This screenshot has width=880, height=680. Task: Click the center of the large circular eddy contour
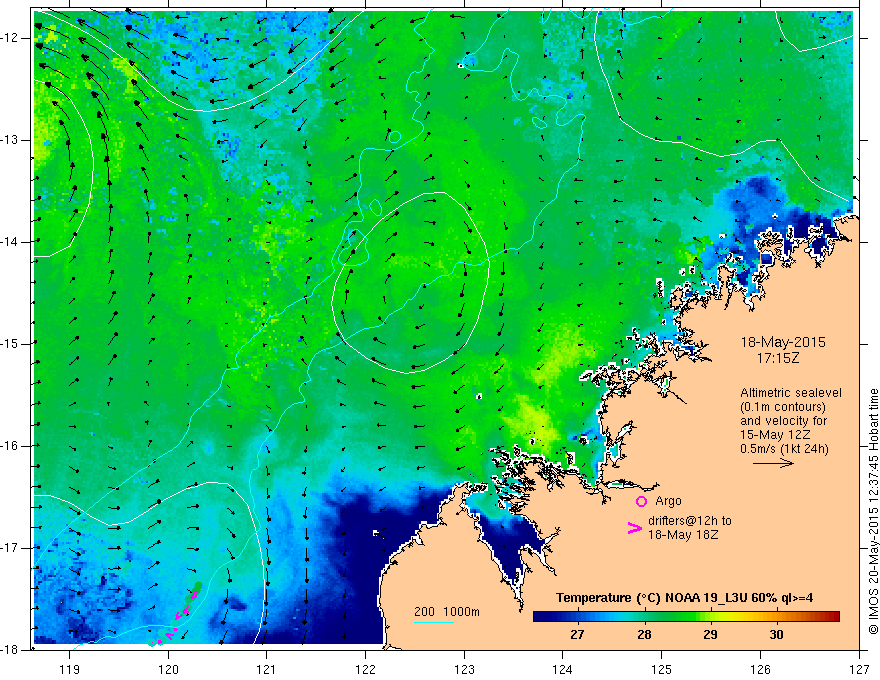410,283
